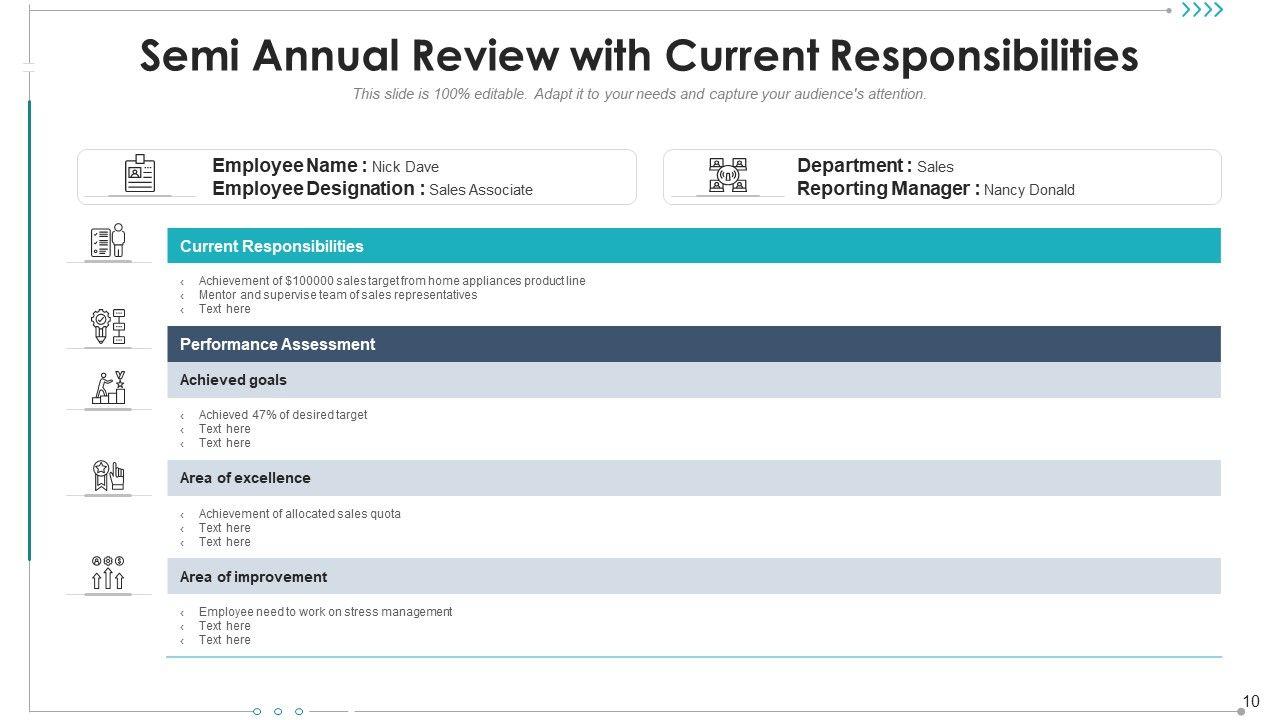Screen dimensions: 1280x720
Task: Click the '$100000 sales target' bullet
Action: [392, 281]
